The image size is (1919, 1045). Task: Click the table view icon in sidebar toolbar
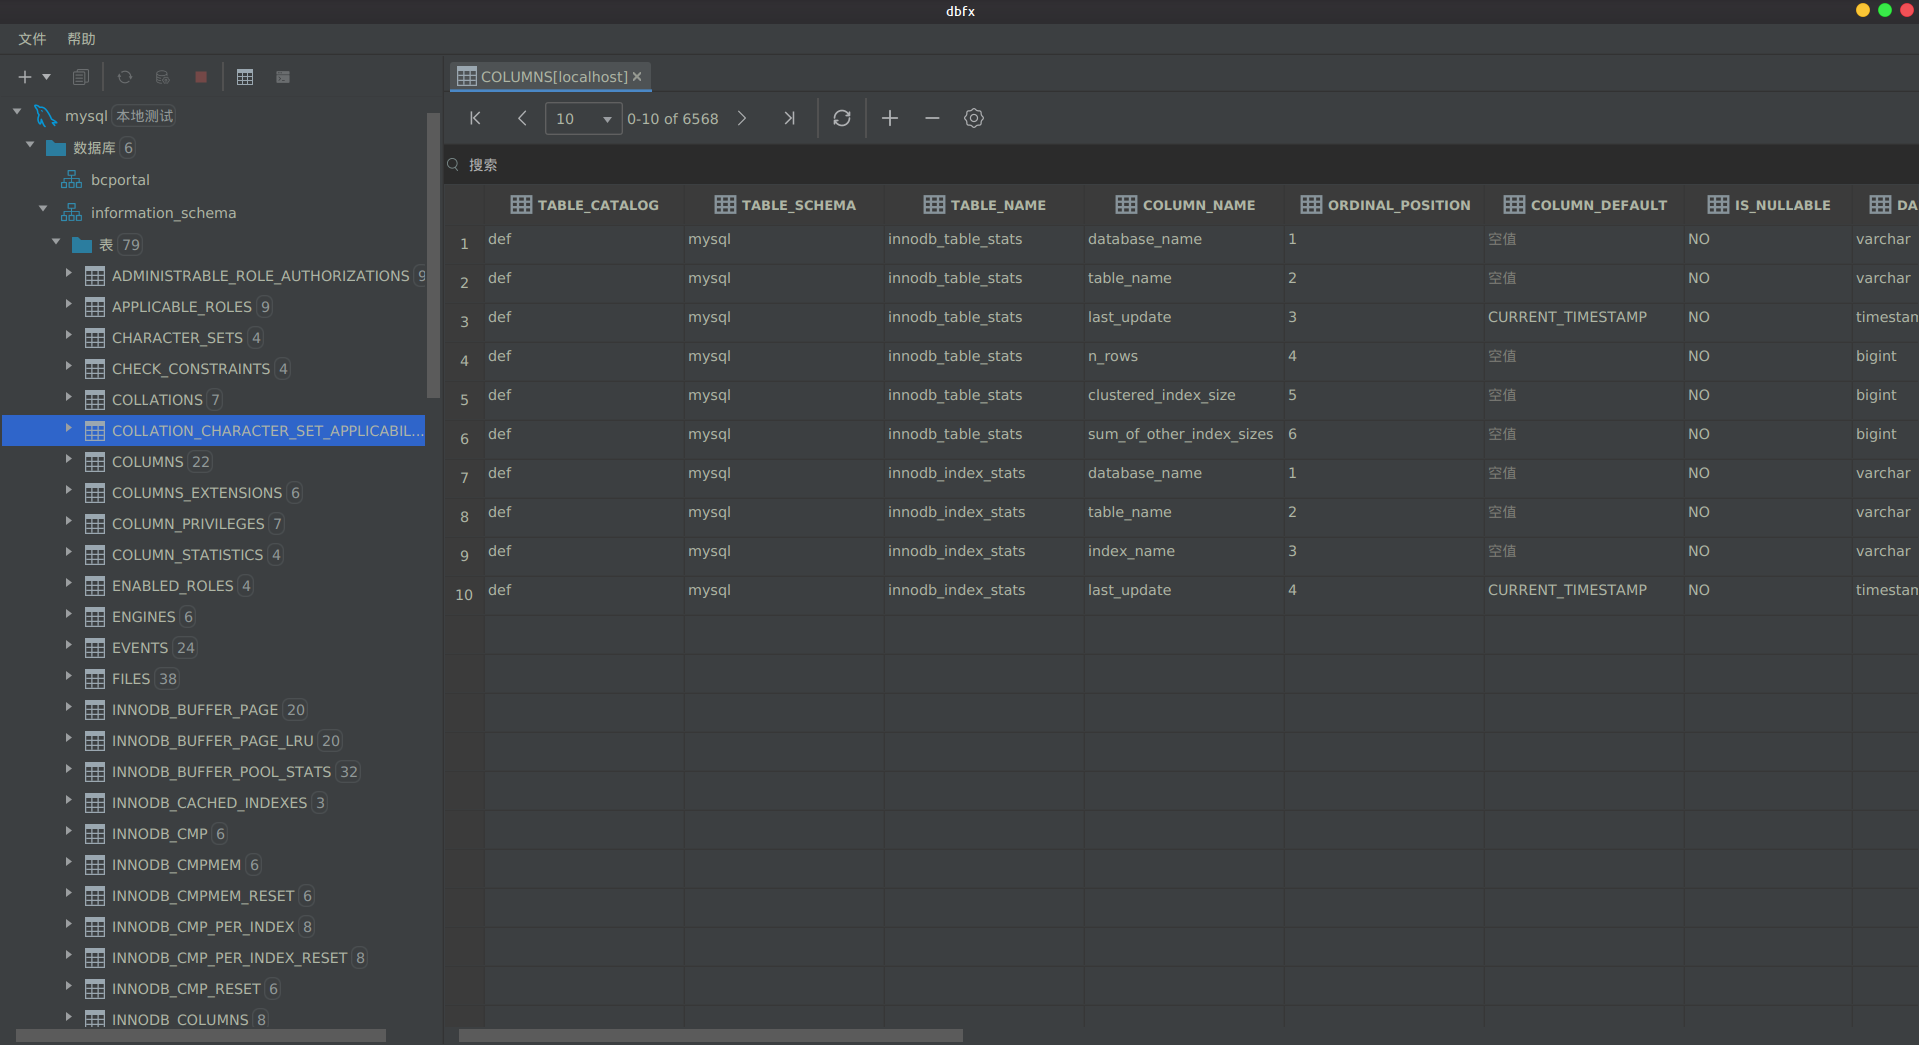[x=245, y=77]
